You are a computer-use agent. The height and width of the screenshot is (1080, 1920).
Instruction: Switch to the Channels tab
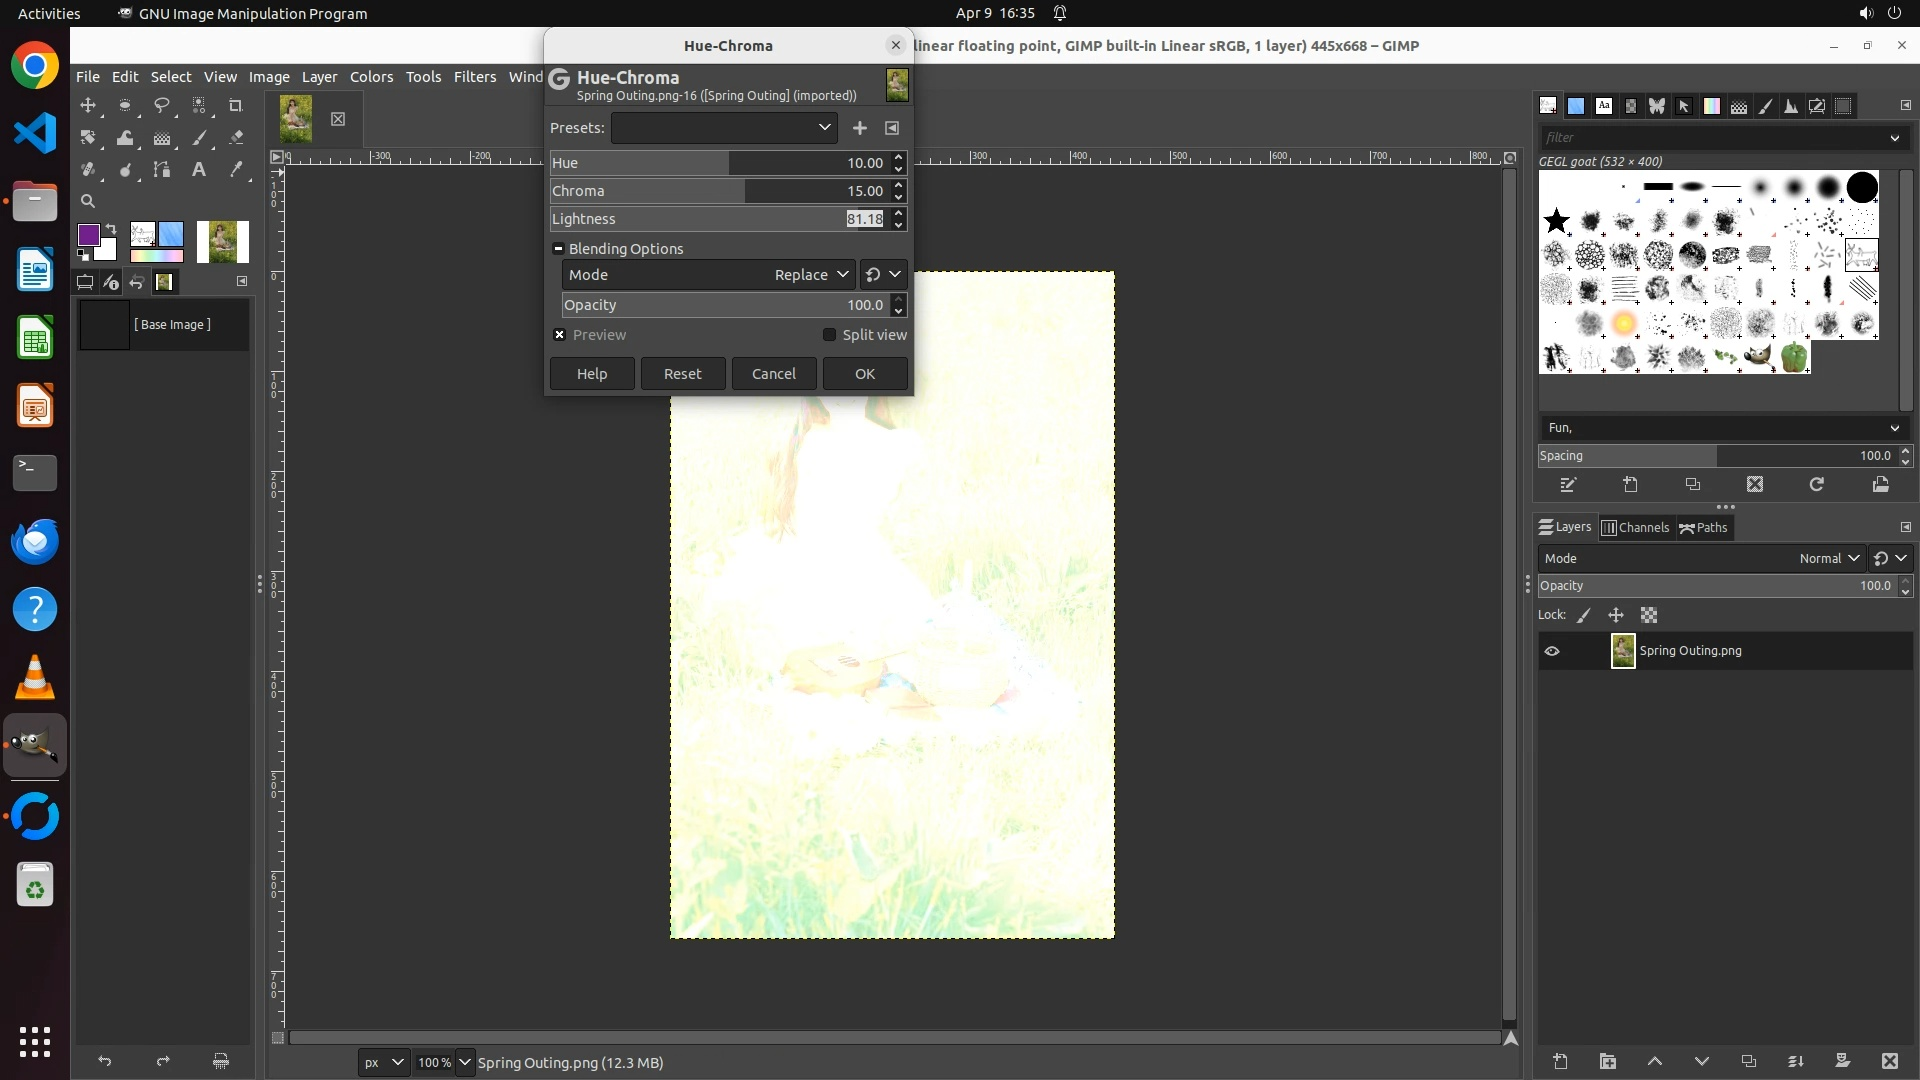1635,527
